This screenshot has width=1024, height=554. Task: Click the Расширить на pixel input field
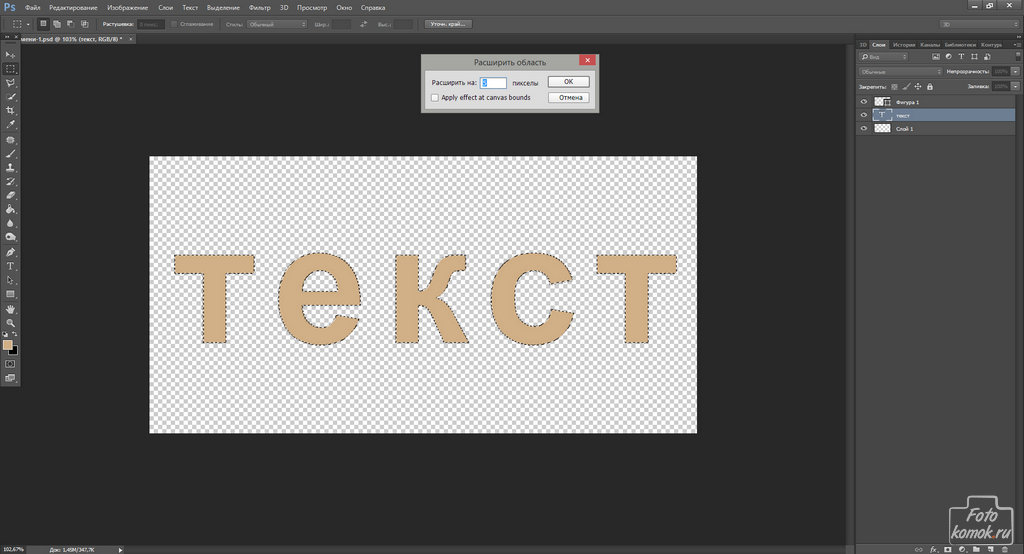(x=493, y=83)
